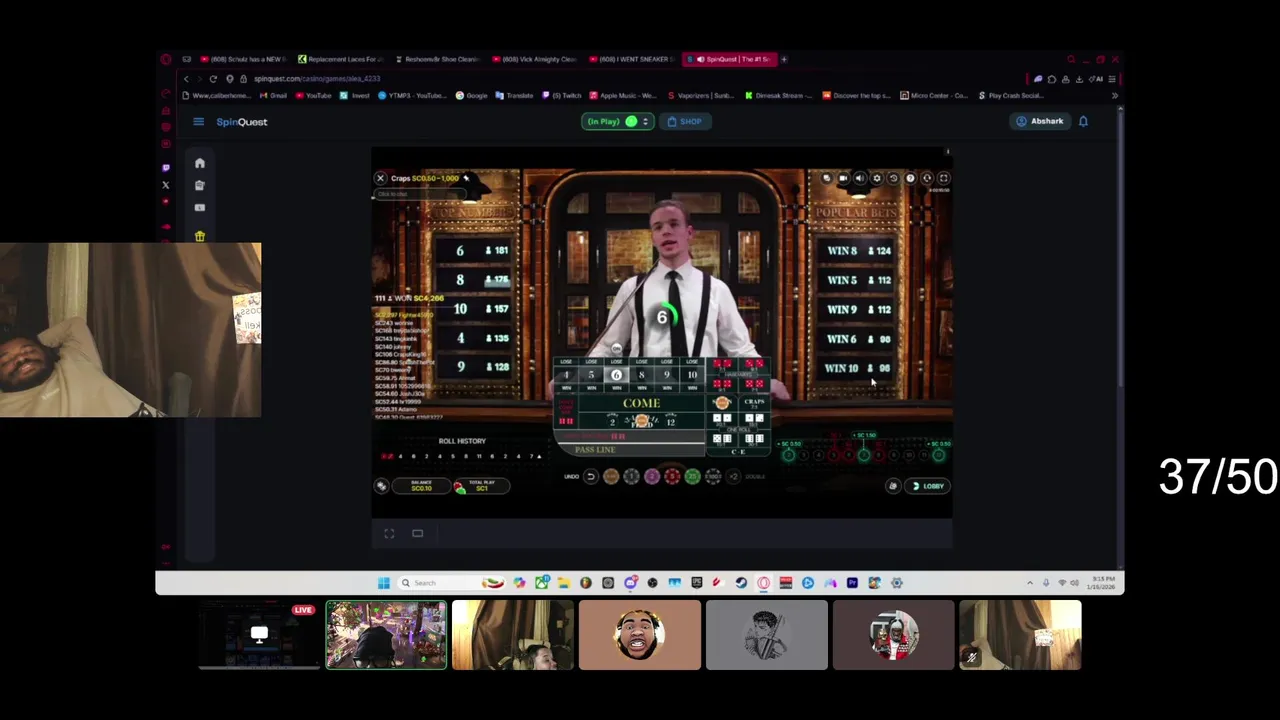Open the SHOP button
This screenshot has height=720, width=1280.
coord(685,121)
